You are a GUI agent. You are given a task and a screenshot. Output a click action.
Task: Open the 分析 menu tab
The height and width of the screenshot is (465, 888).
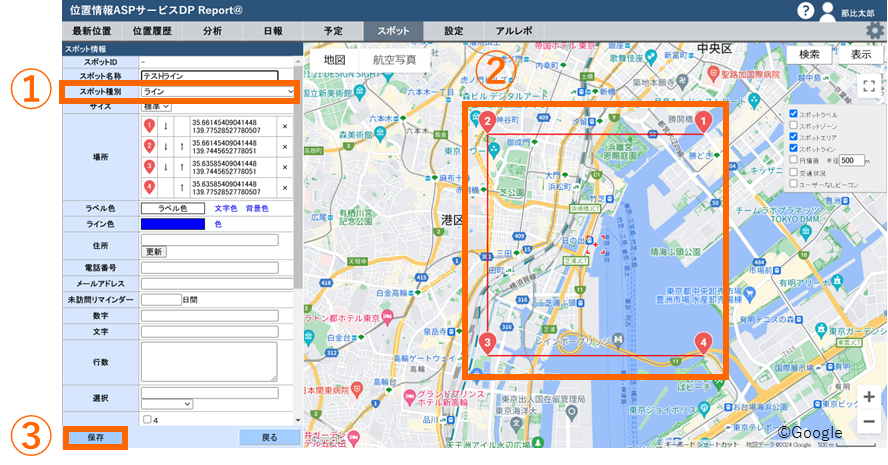point(212,31)
